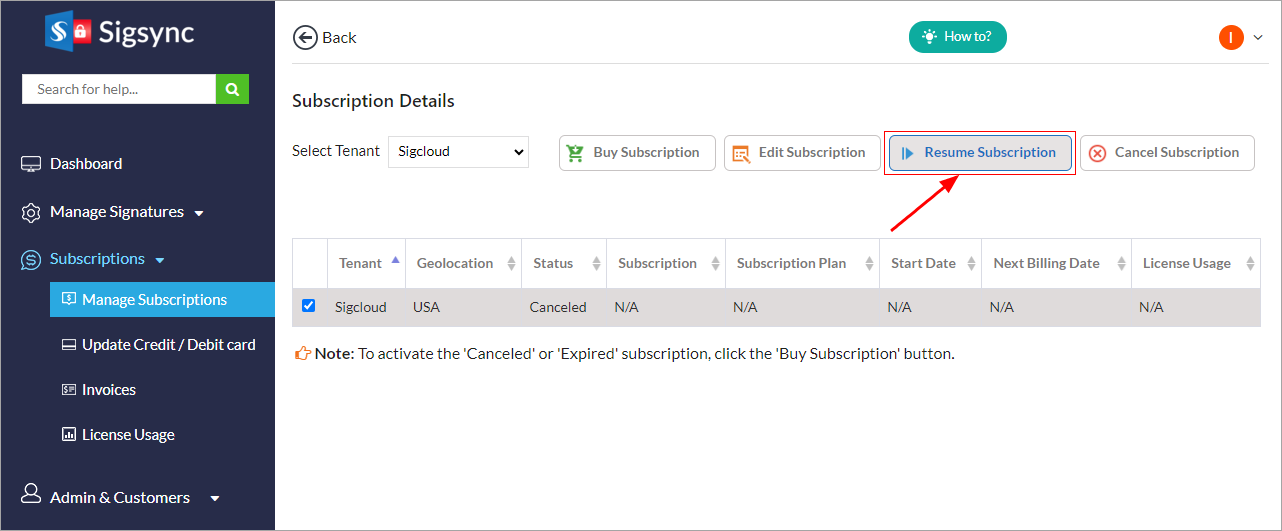Click the Cancel Subscription button
The height and width of the screenshot is (531, 1282).
pos(1167,153)
